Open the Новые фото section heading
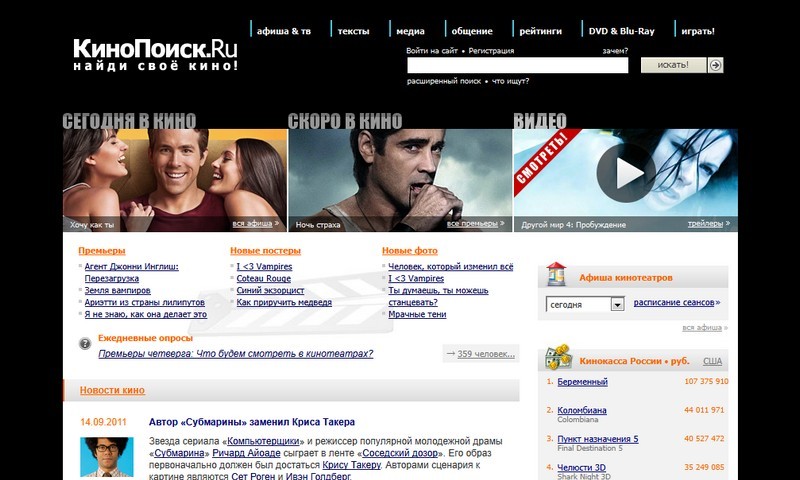 click(x=410, y=250)
